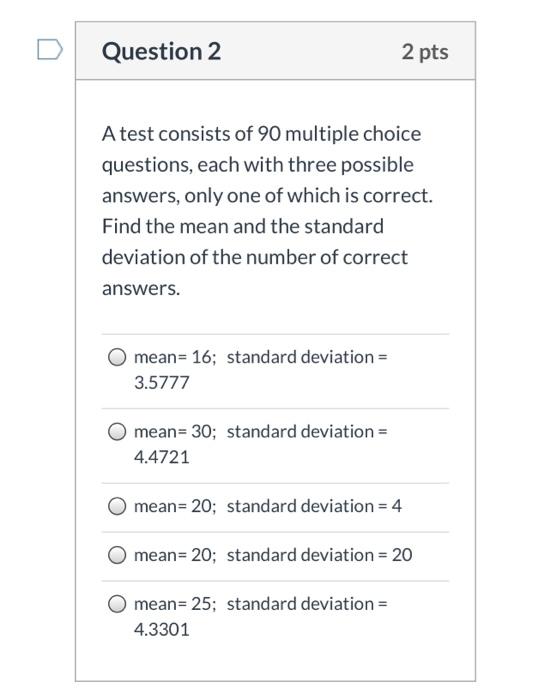The width and height of the screenshot is (551, 700).
Task: Click the 'Find the mean and the standard' line
Action: coord(243,226)
